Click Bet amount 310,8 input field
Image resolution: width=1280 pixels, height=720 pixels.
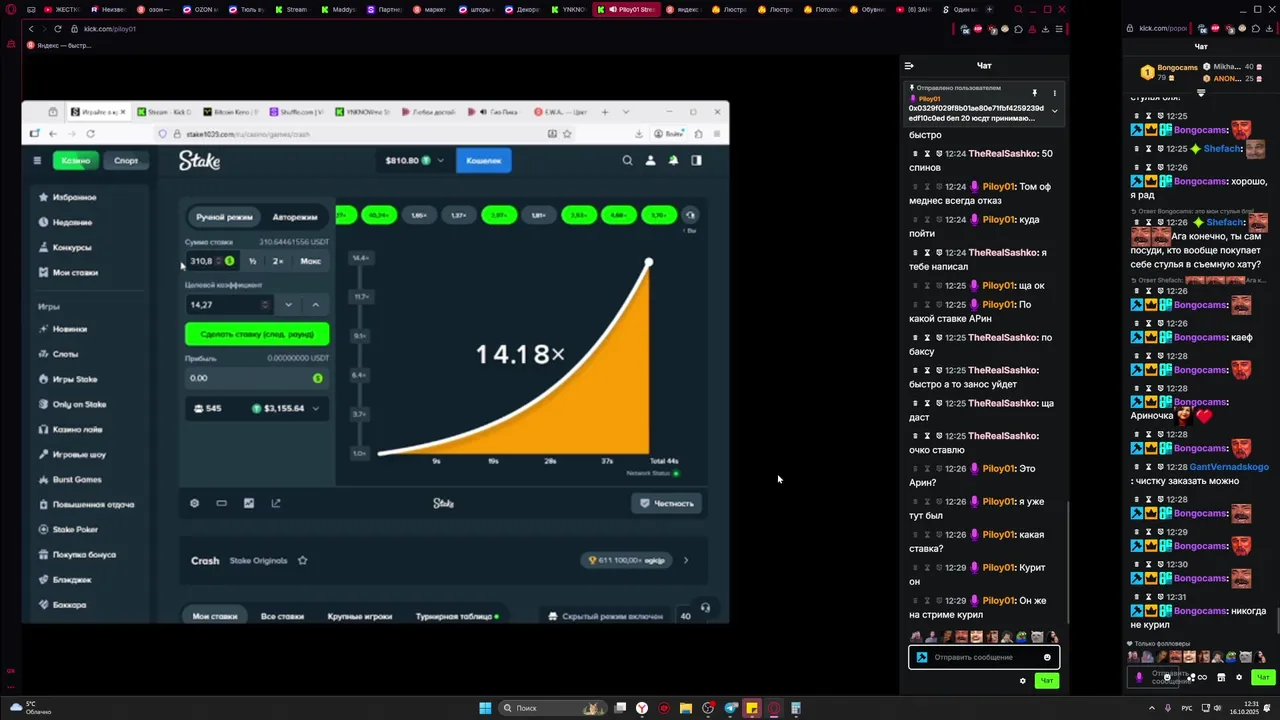click(x=211, y=261)
